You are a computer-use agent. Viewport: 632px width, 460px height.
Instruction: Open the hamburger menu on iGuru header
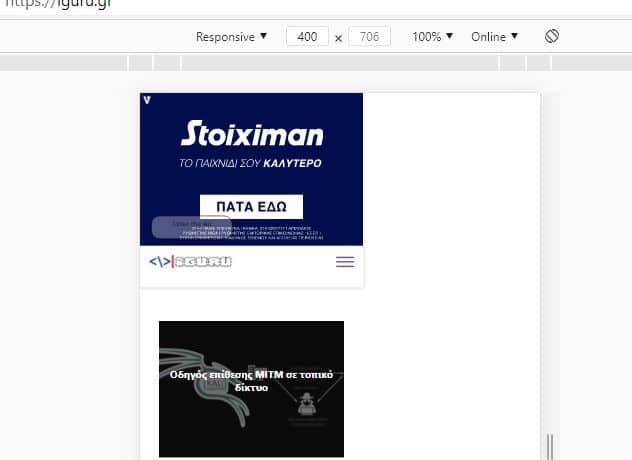click(345, 262)
